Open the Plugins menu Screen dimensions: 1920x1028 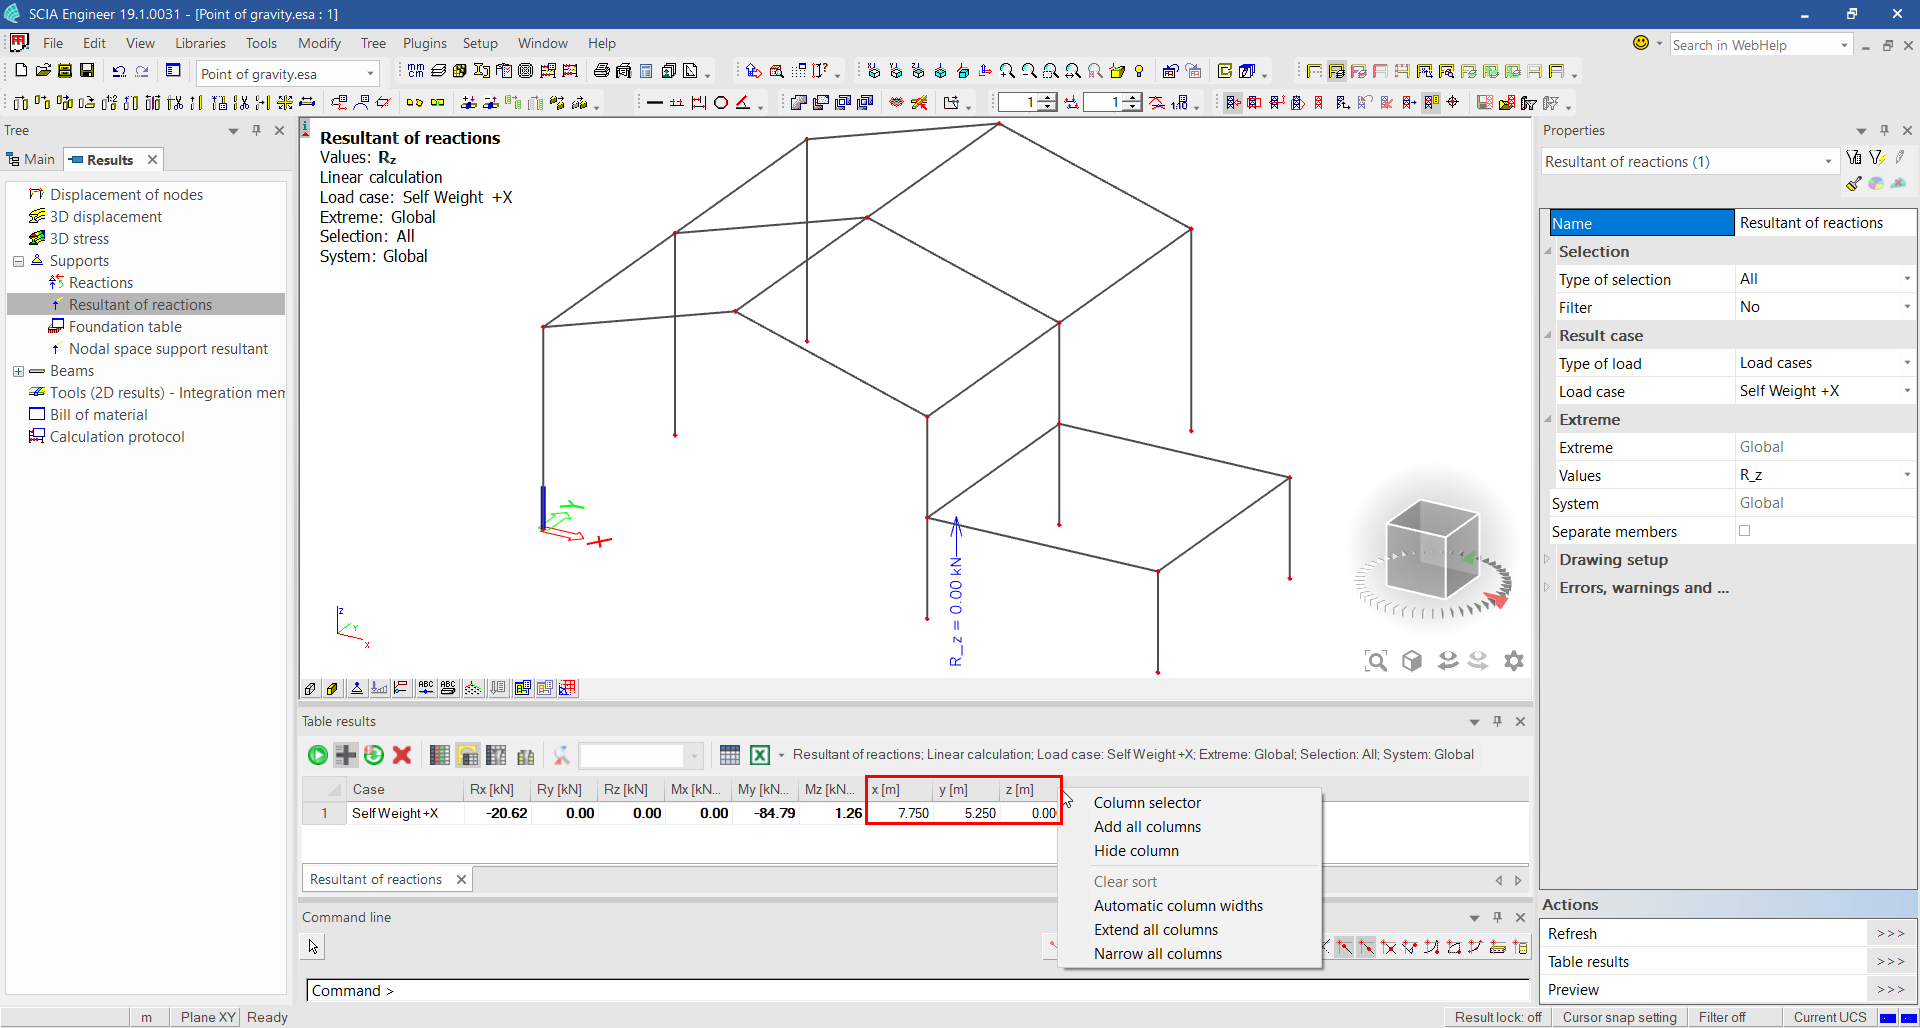[425, 43]
